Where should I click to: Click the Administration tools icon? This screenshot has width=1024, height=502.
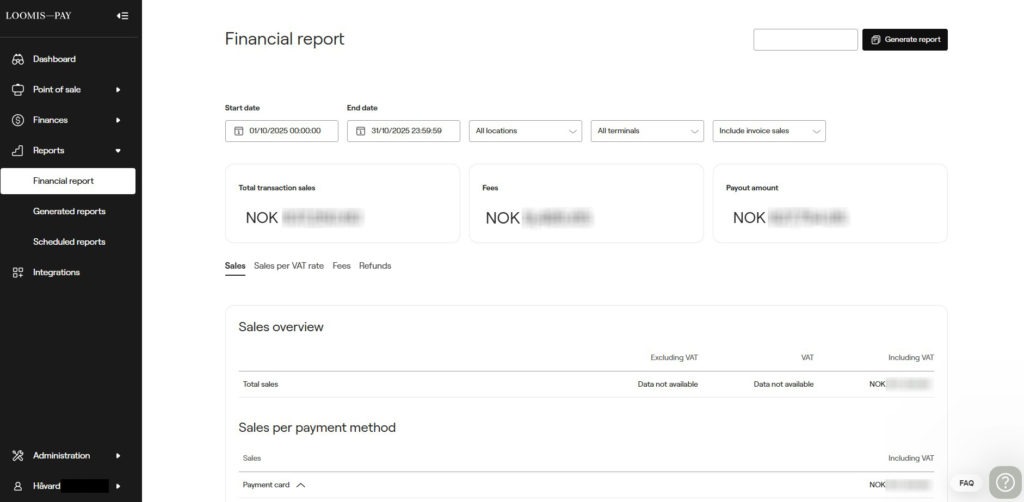pyautogui.click(x=18, y=456)
